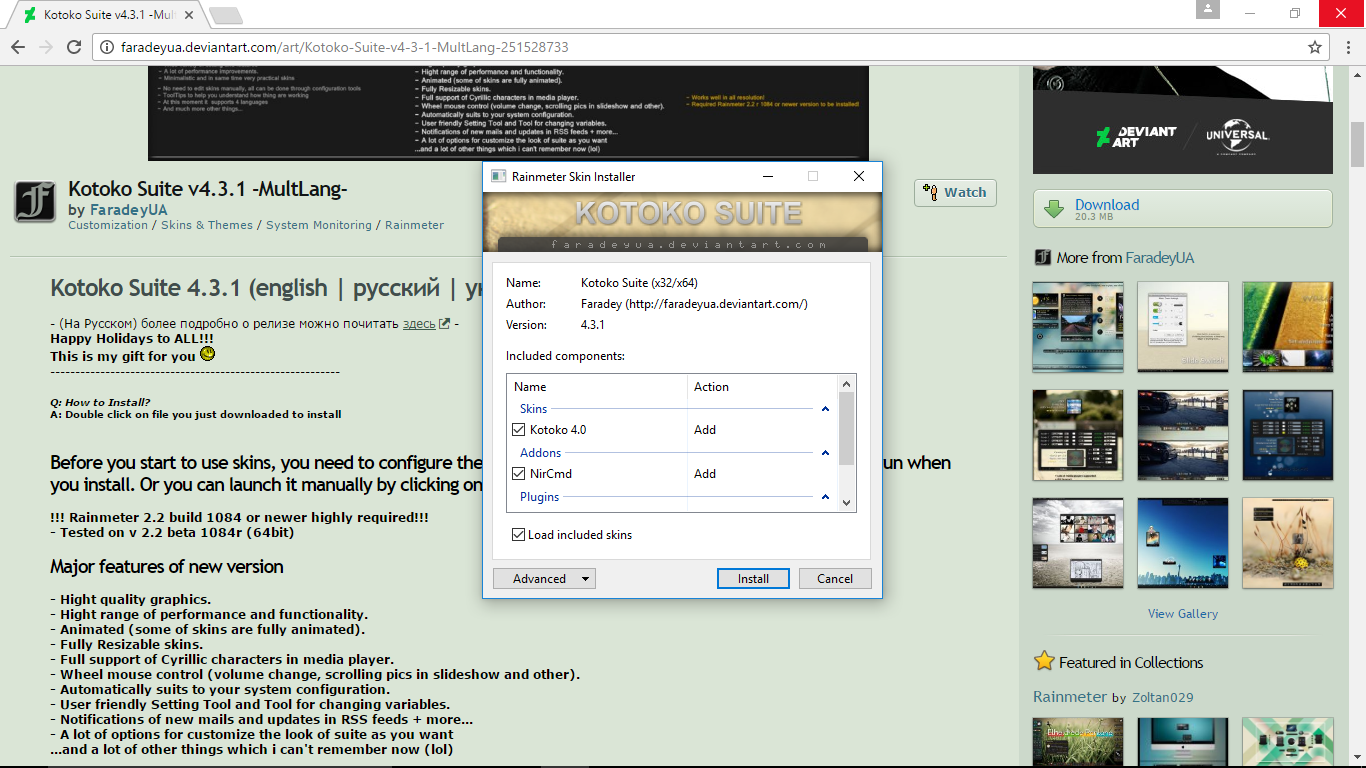Screen dimensions: 1366x768
Task: Select Kotoko Suite browser tab
Action: pos(109,15)
